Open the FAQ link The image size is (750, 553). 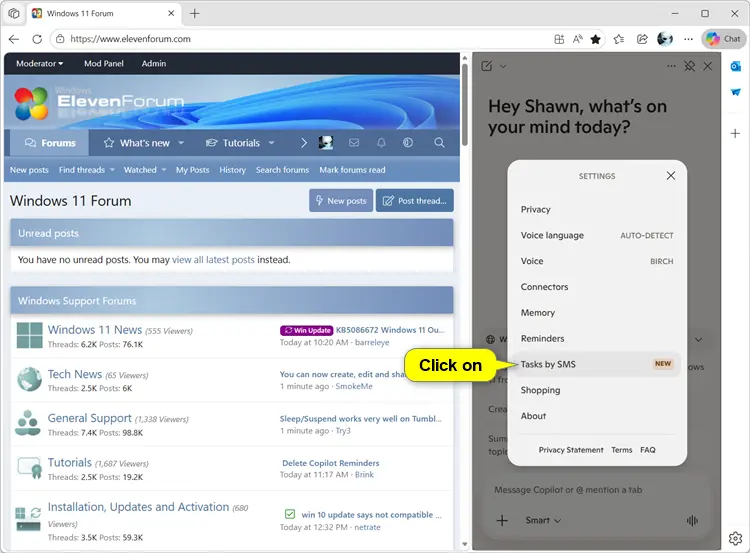pos(648,450)
